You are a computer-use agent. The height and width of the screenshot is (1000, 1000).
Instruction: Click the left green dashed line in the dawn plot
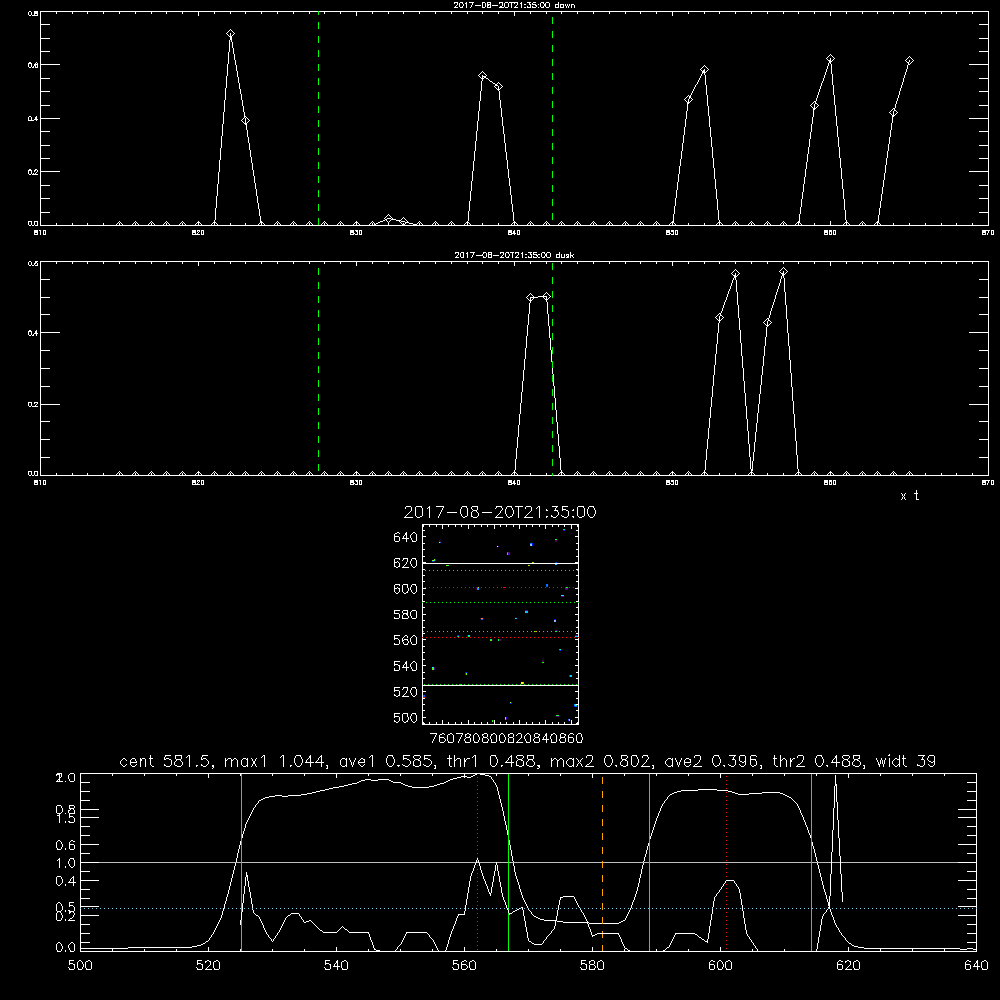(318, 119)
